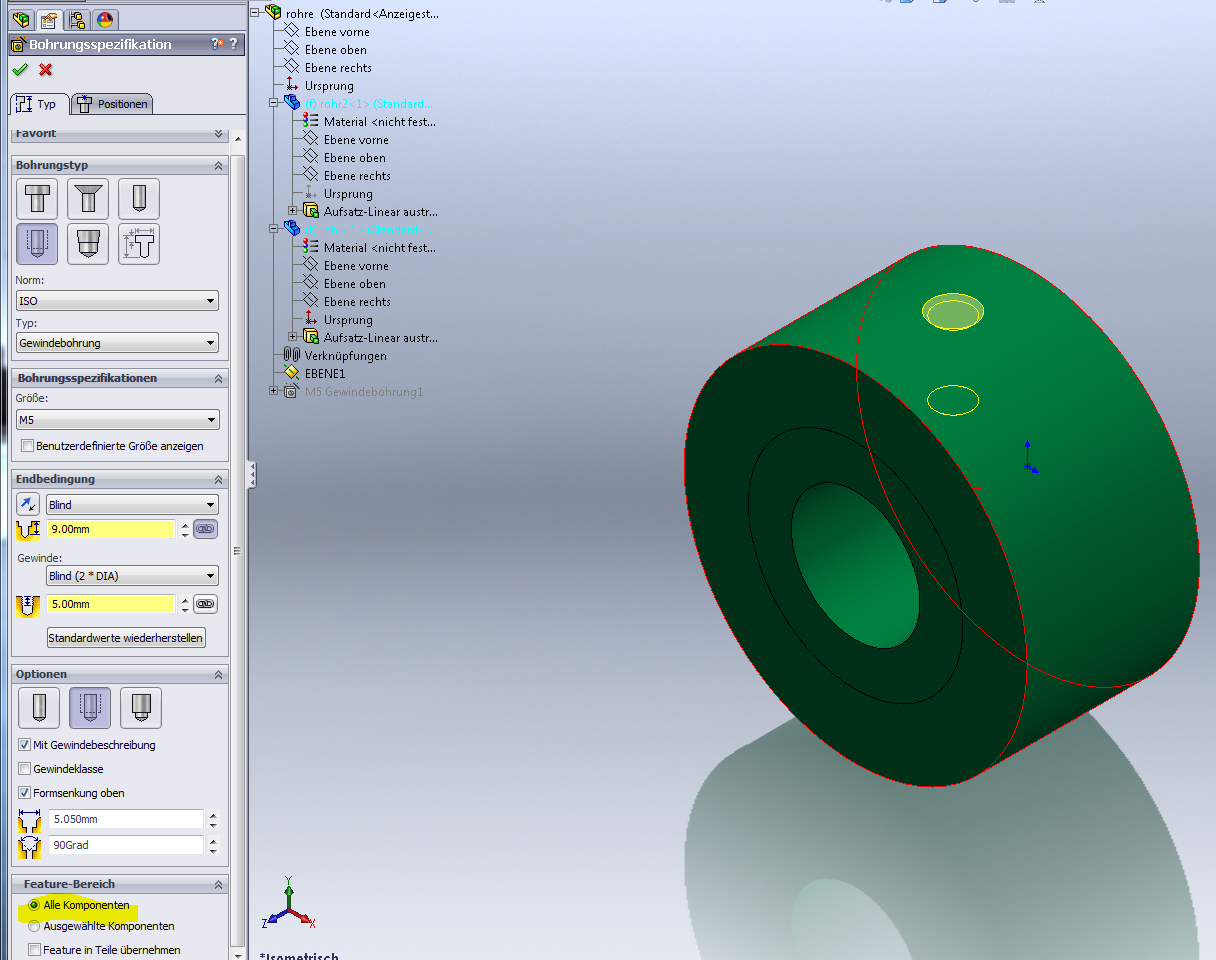Switch to the Typ tab
The image size is (1216, 960).
(39, 104)
